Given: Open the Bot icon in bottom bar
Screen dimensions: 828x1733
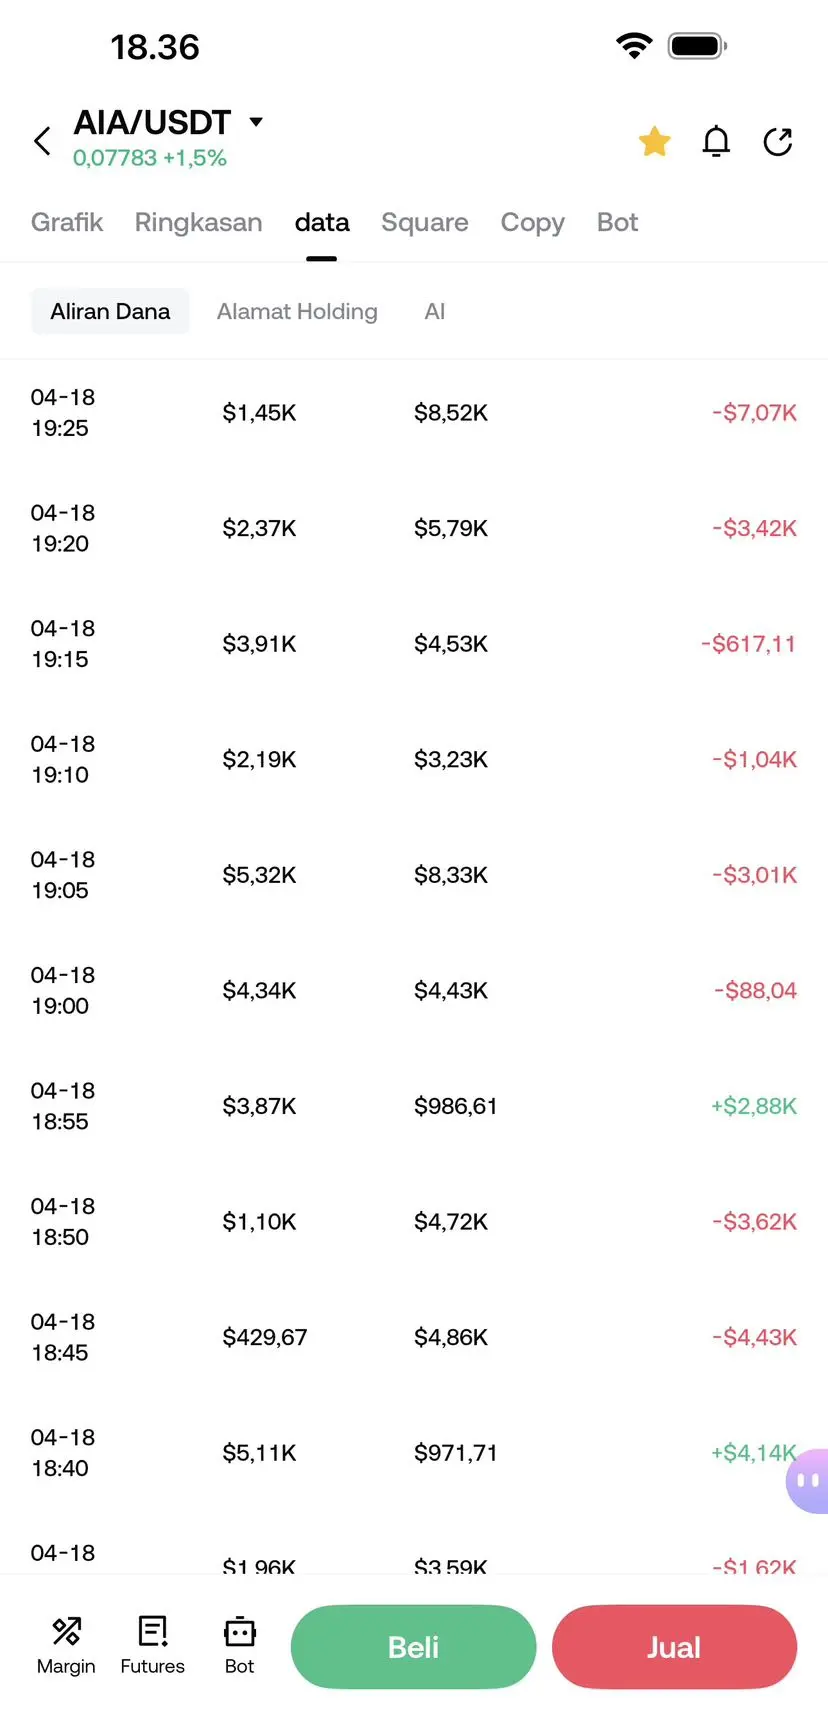Looking at the screenshot, I should pos(239,1645).
